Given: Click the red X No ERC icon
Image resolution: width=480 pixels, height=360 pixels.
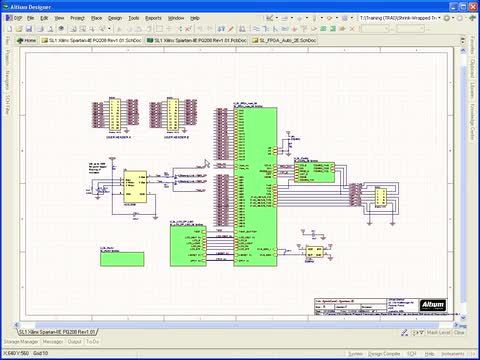Looking at the screenshot, I should pyautogui.click(x=352, y=29).
